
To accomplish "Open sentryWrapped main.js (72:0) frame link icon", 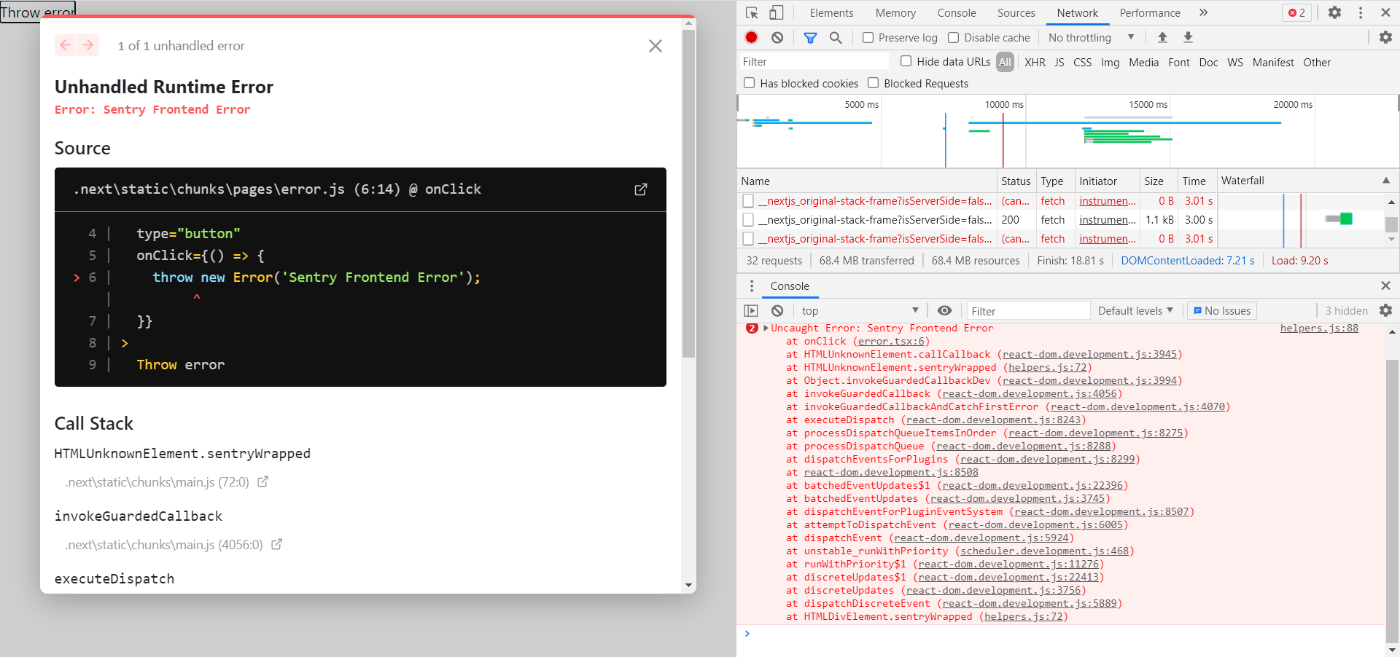I will pos(263,482).
